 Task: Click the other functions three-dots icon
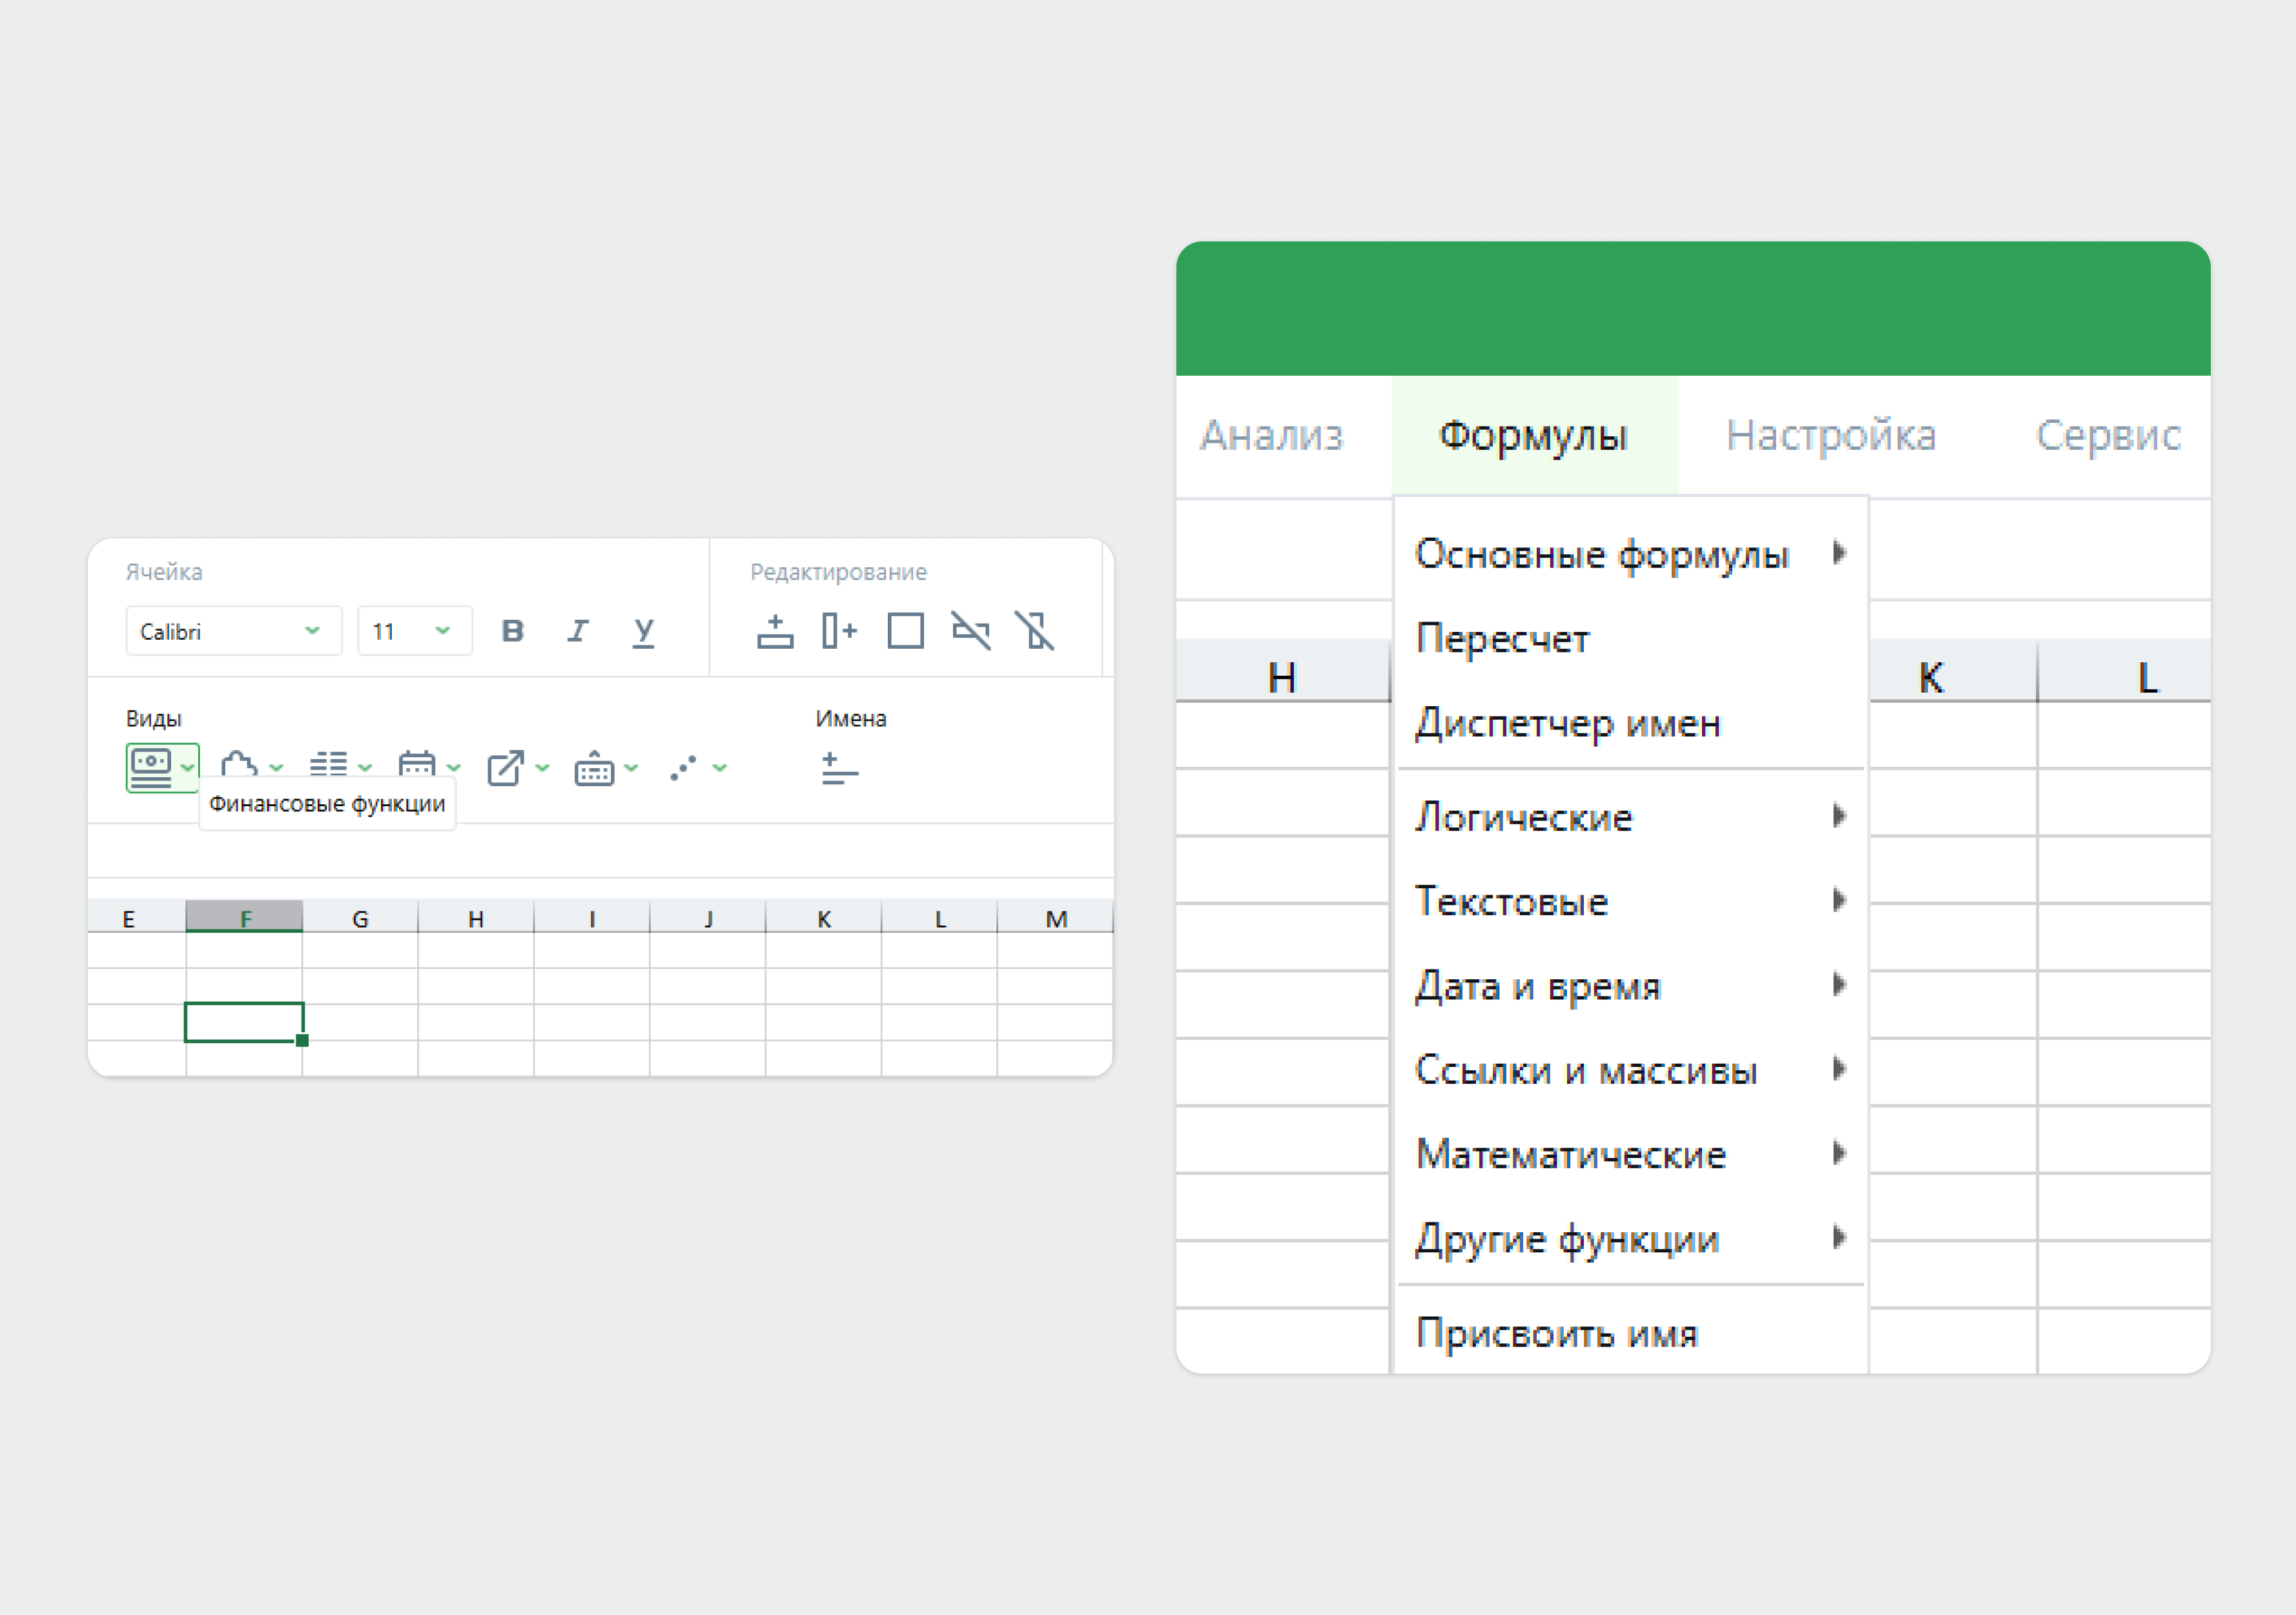[683, 768]
